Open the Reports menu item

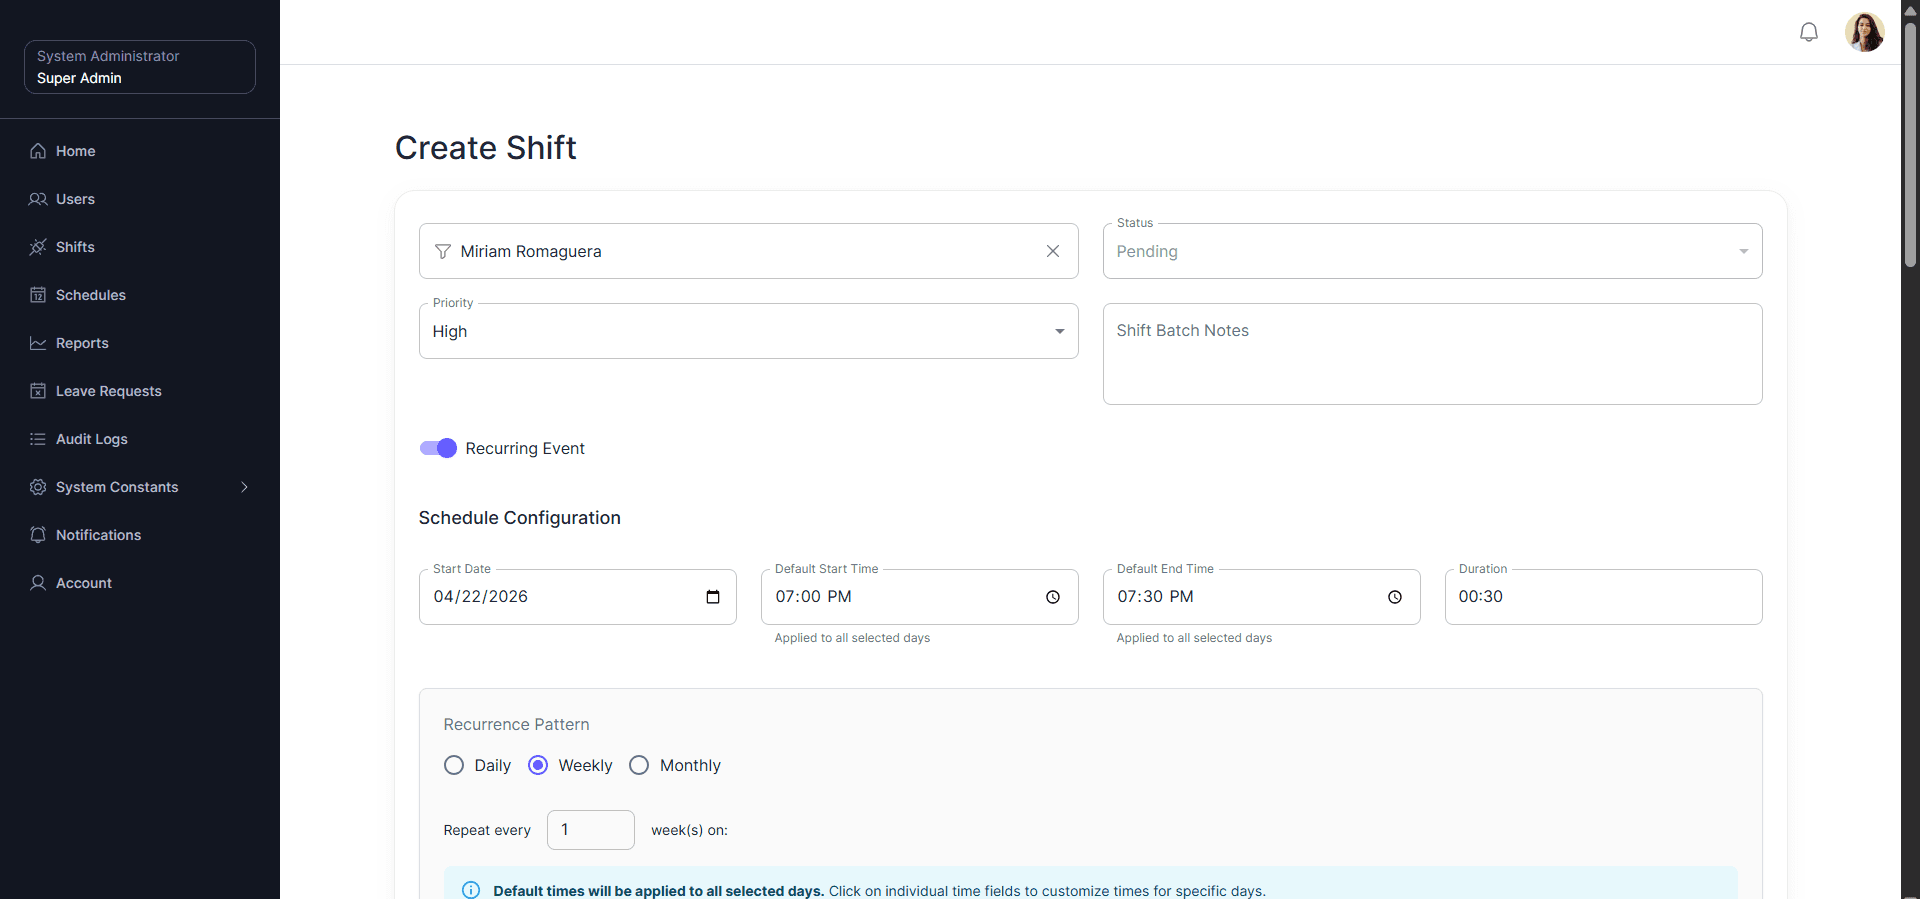(x=140, y=343)
